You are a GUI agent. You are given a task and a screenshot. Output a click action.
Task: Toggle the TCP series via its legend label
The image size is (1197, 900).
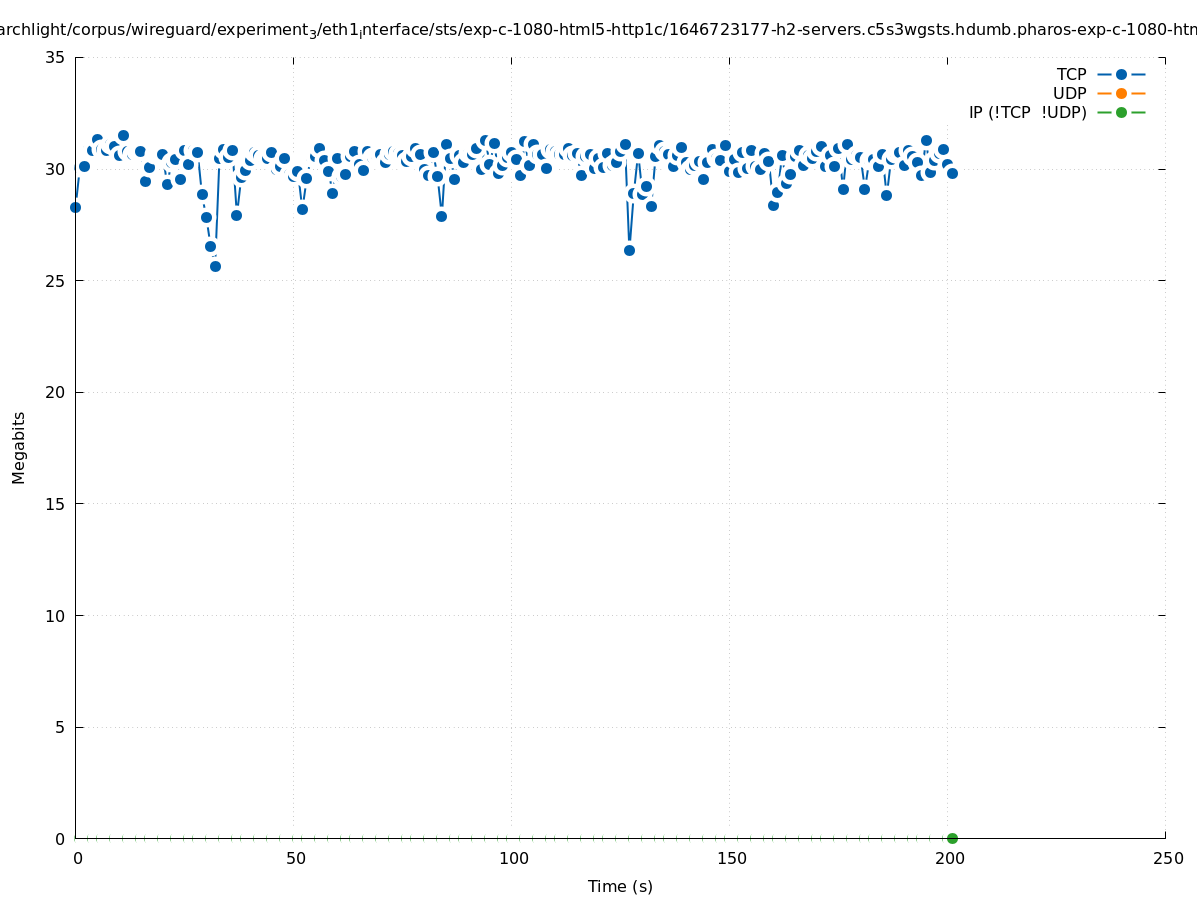pos(1071,74)
